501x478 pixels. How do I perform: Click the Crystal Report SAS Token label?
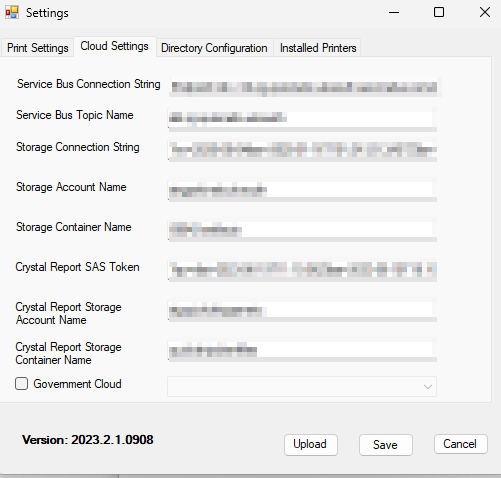coord(77,267)
